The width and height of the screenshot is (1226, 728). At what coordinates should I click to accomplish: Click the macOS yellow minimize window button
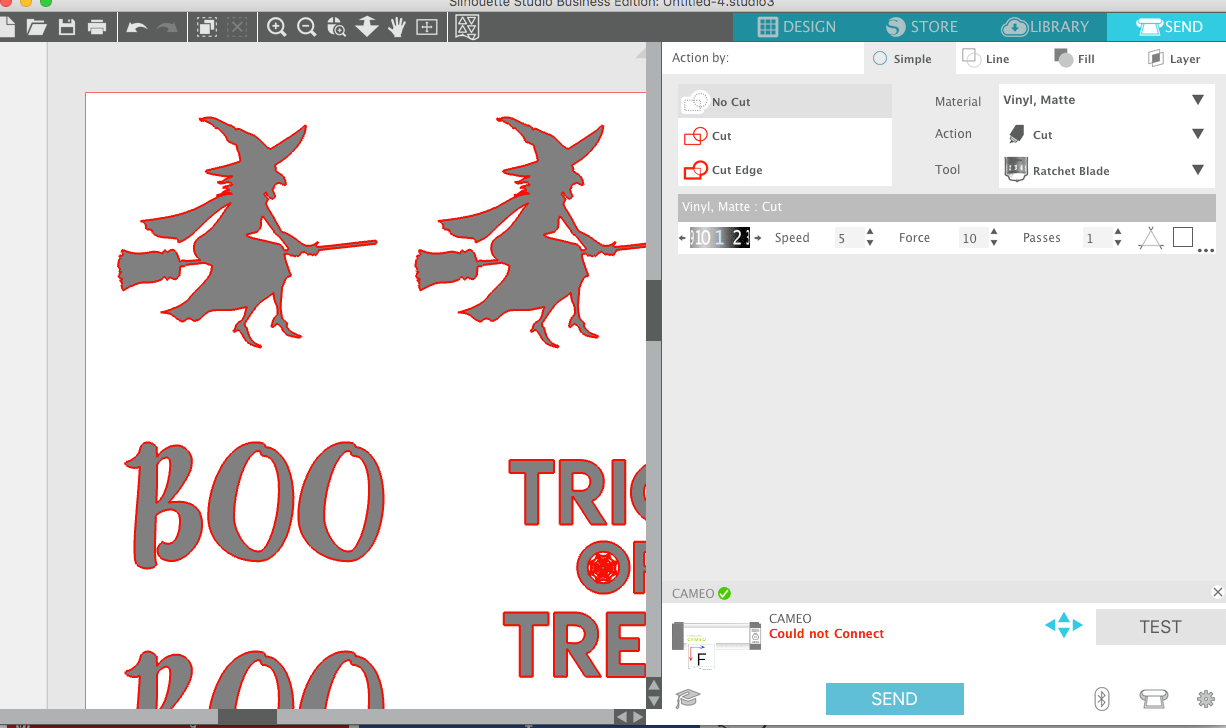click(27, 3)
